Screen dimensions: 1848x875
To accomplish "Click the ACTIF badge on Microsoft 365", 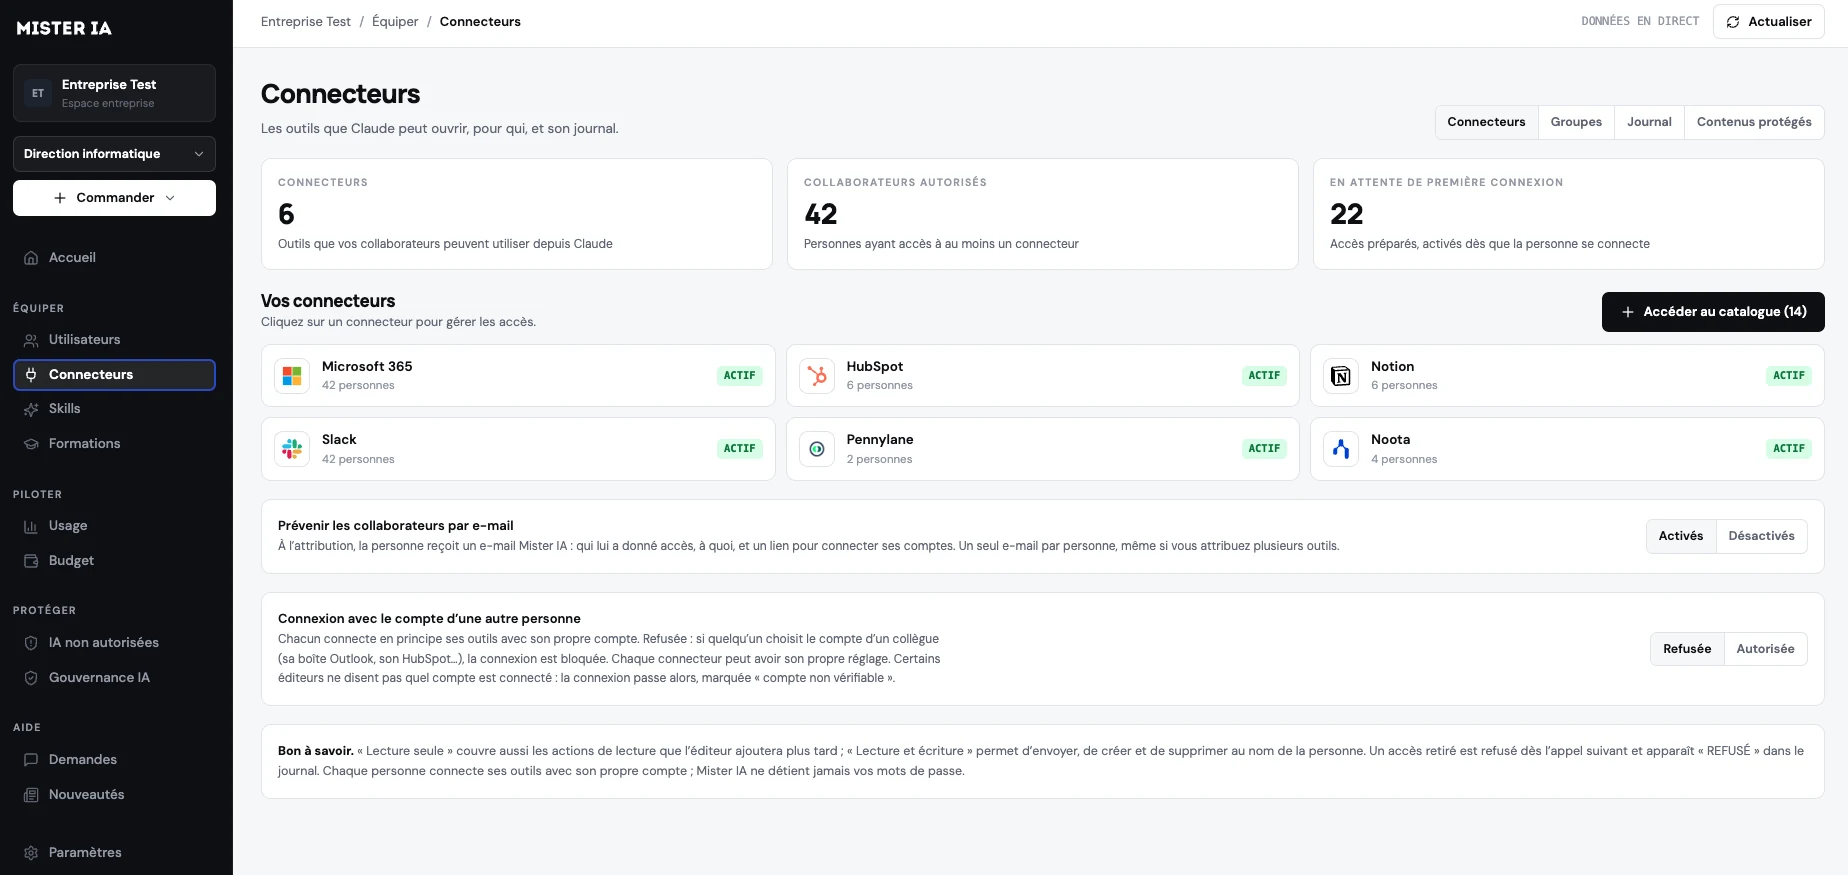I will click(x=739, y=376).
